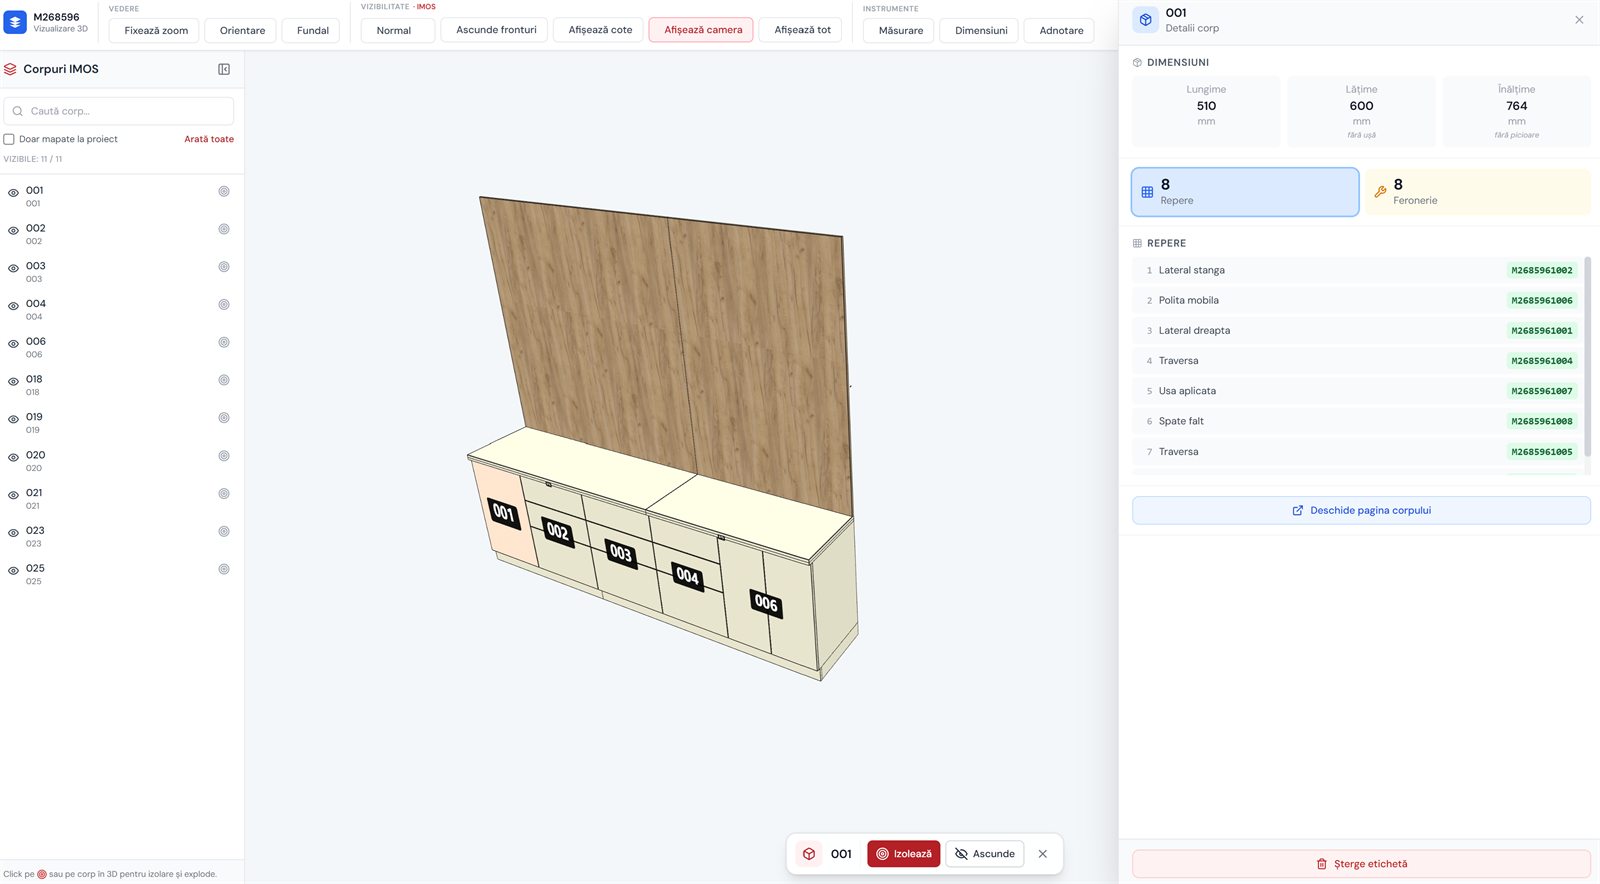Screen dimensions: 1600x884
Task: Focus the Caută corp search field
Action: [x=119, y=111]
